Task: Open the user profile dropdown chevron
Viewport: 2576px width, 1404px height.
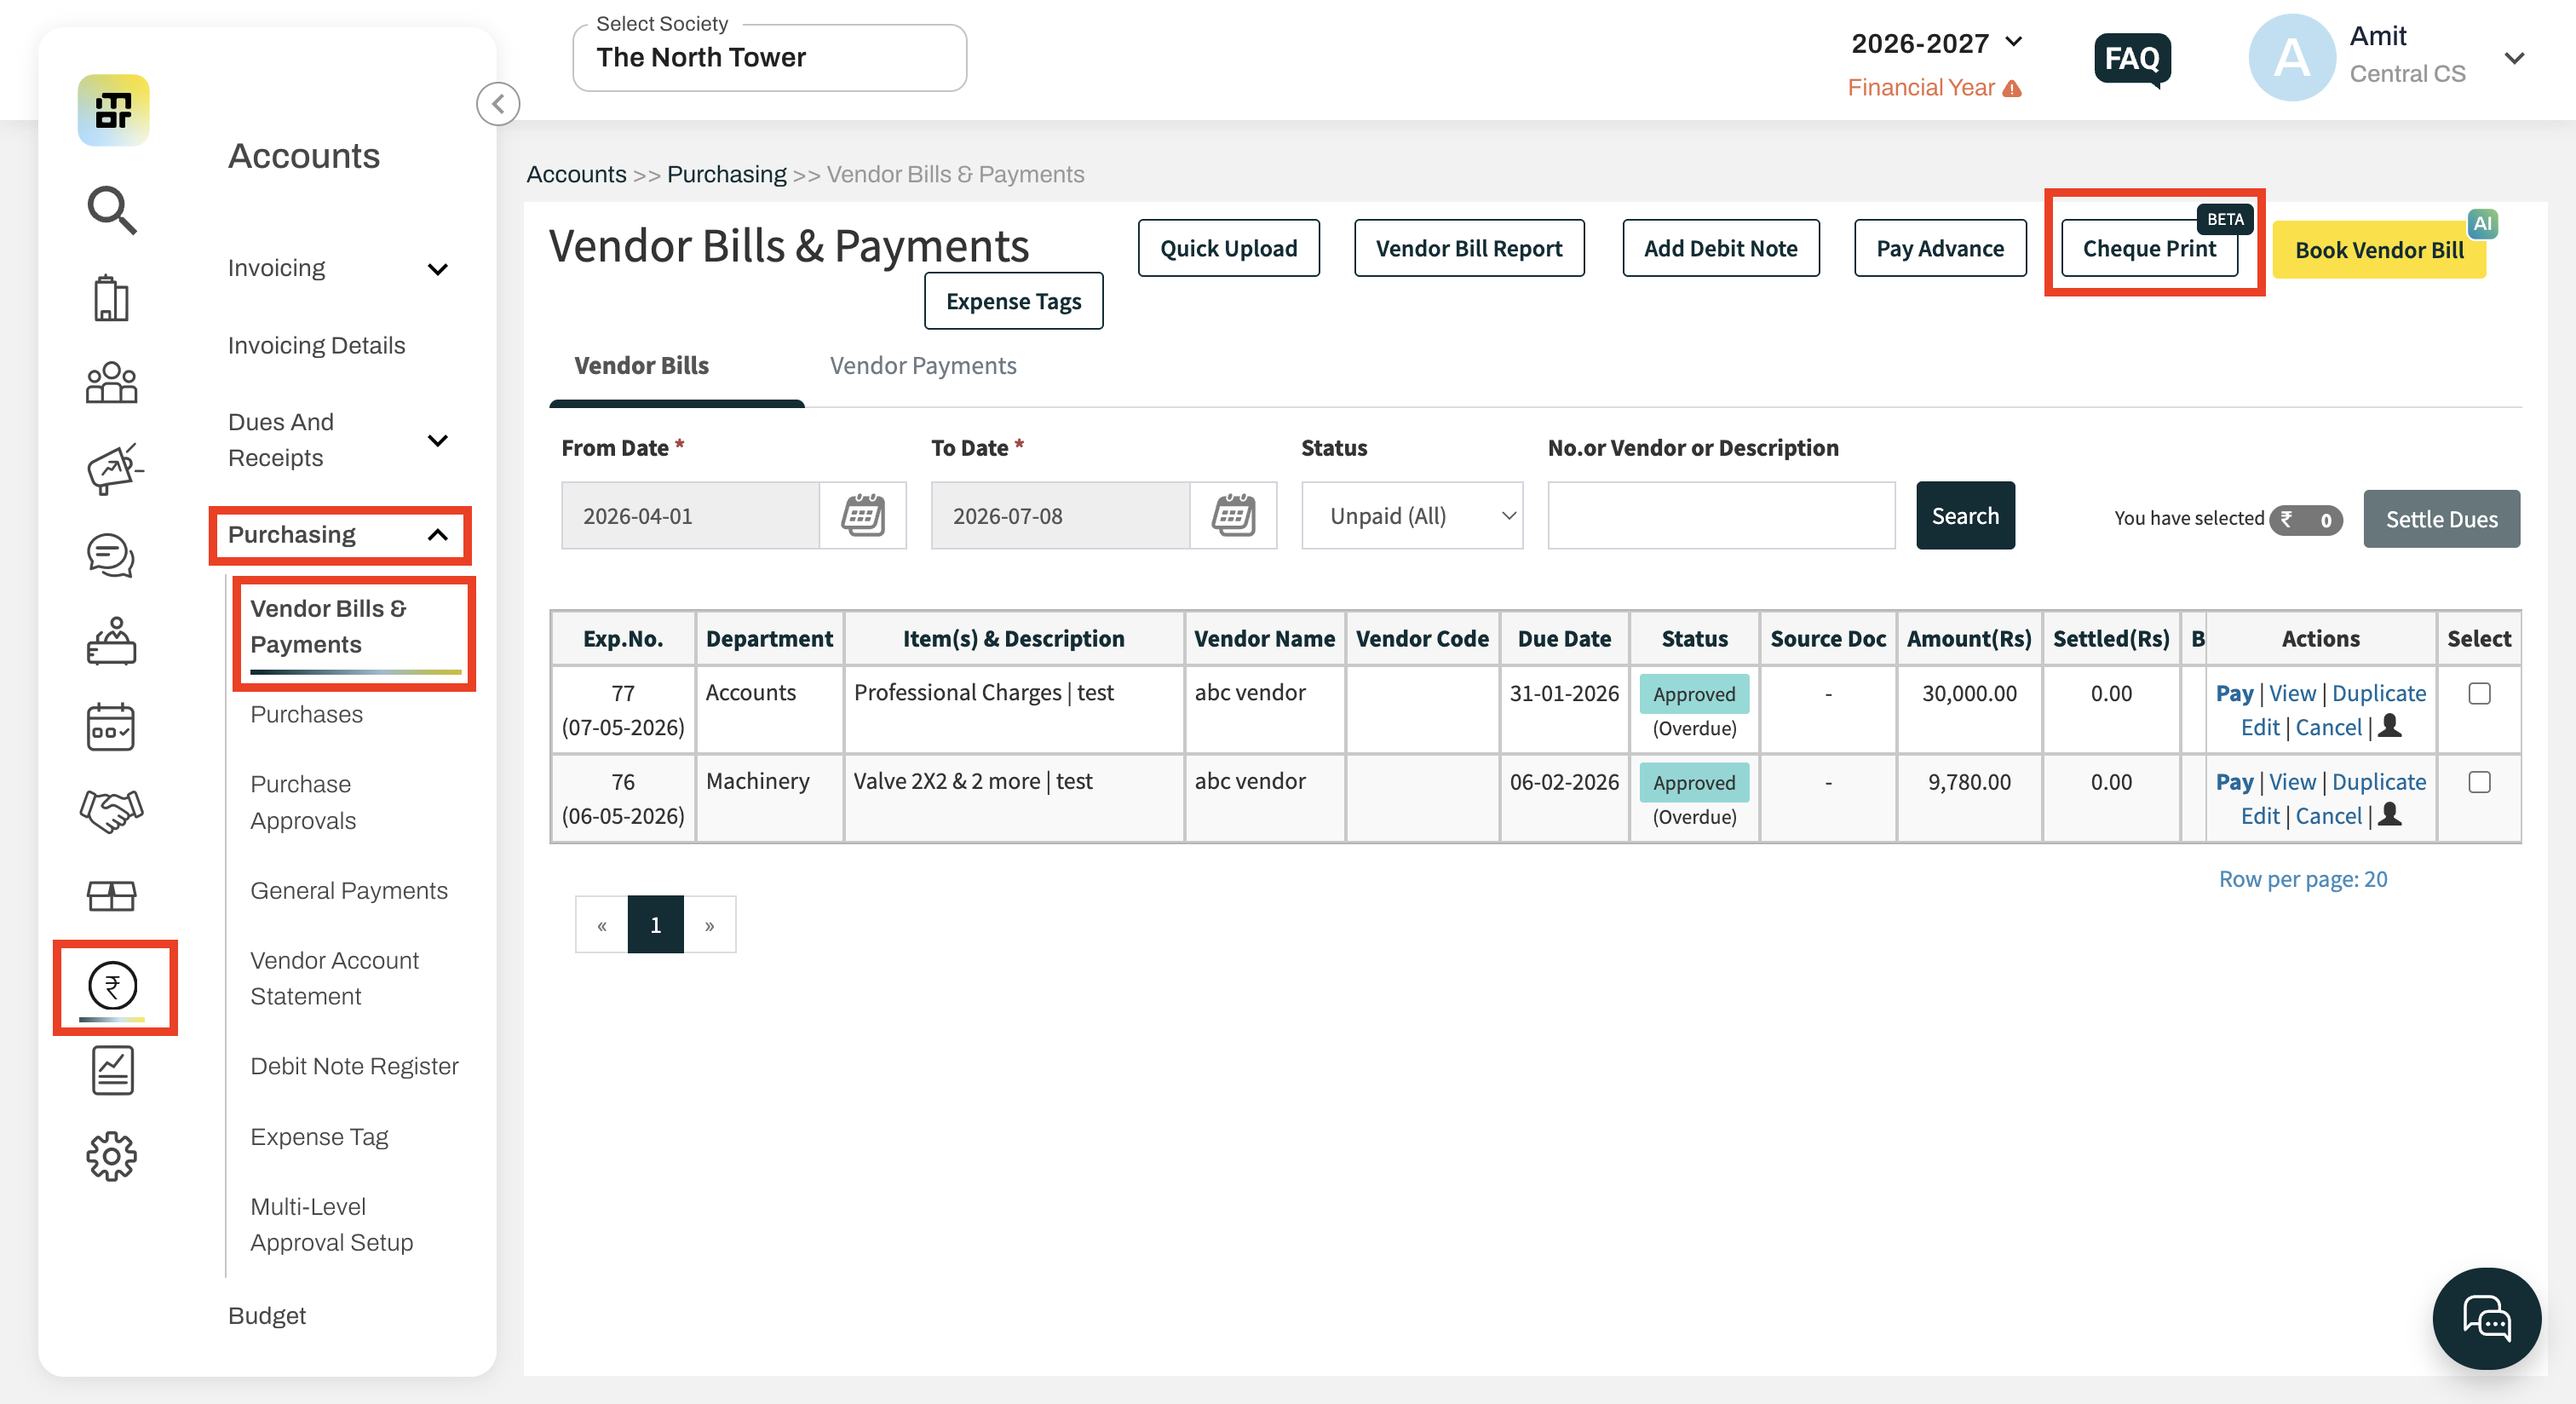Action: [x=2515, y=58]
